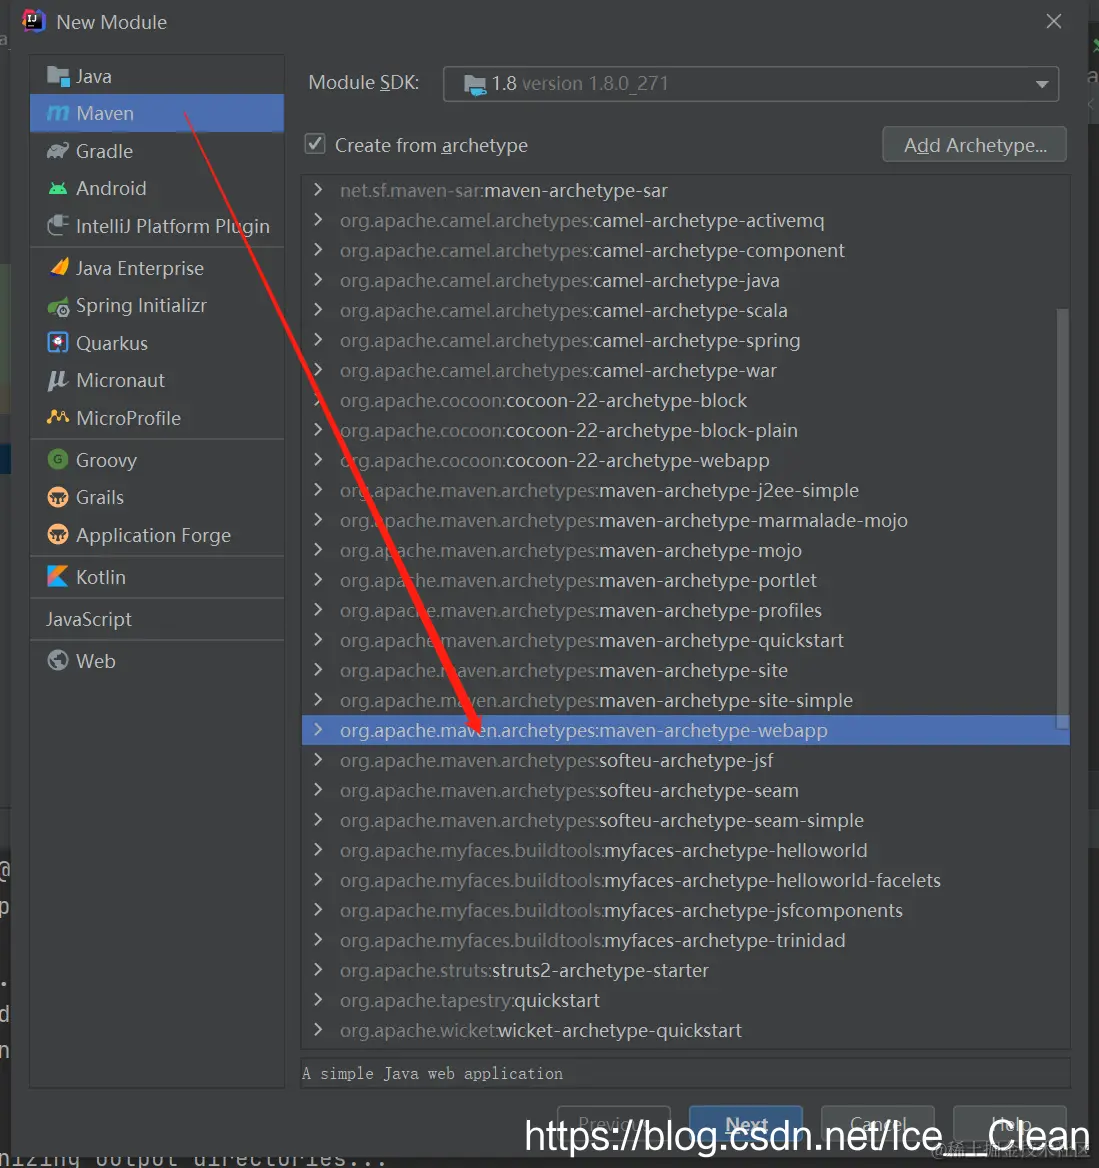Image resolution: width=1099 pixels, height=1168 pixels.
Task: Click the Spring Initializr icon
Action: point(58,306)
